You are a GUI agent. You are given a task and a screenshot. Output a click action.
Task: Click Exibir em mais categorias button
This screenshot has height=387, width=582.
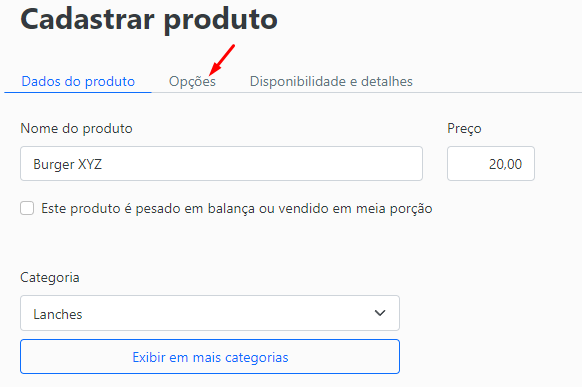tap(210, 357)
